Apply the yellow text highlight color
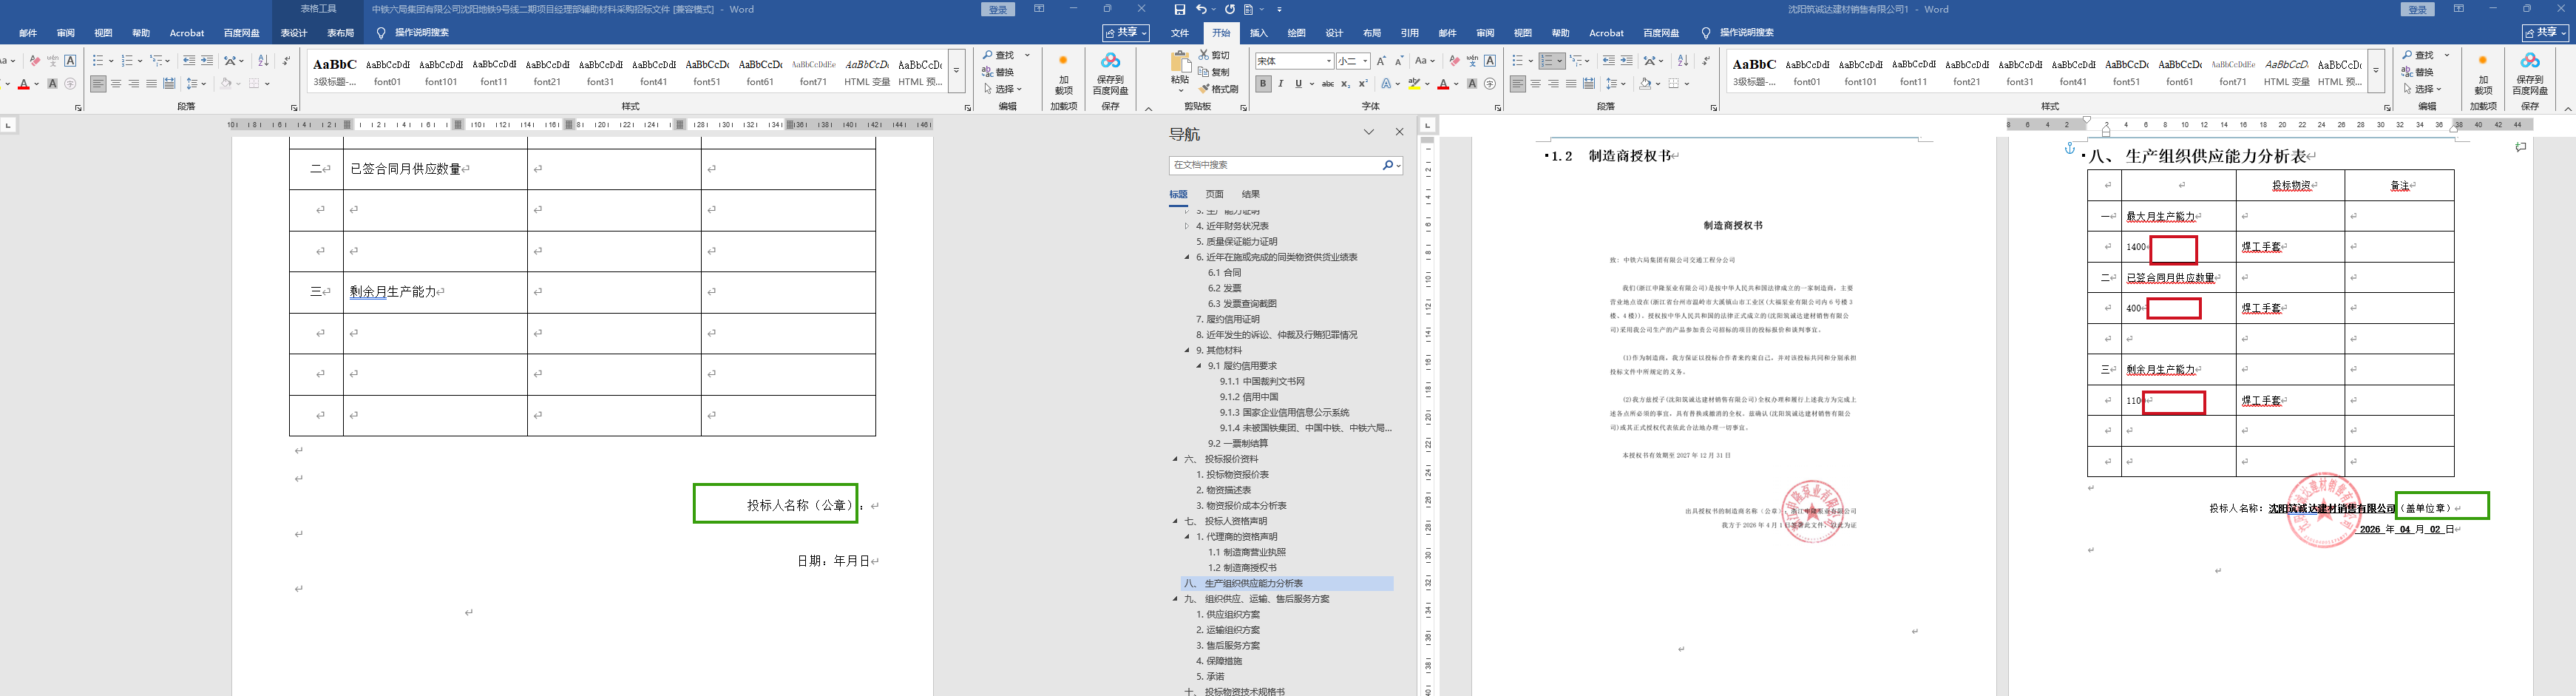Viewport: 2576px width, 696px height. (1414, 84)
